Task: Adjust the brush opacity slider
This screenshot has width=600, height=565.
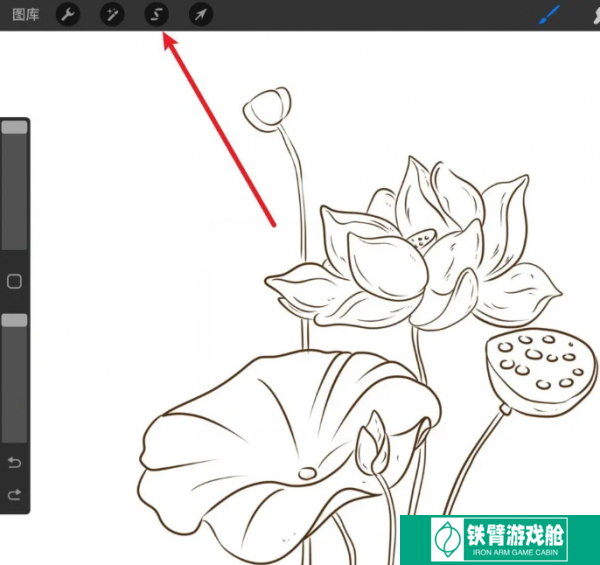Action: point(14,378)
